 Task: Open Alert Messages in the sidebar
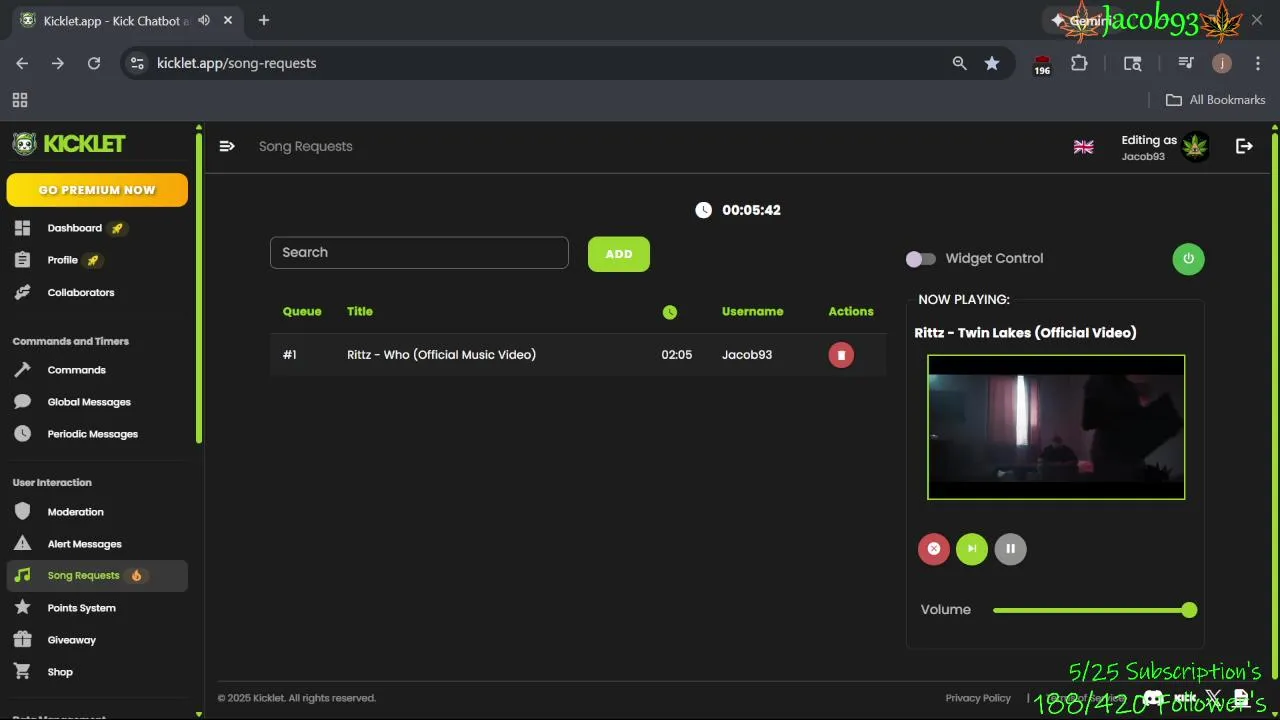click(x=84, y=544)
